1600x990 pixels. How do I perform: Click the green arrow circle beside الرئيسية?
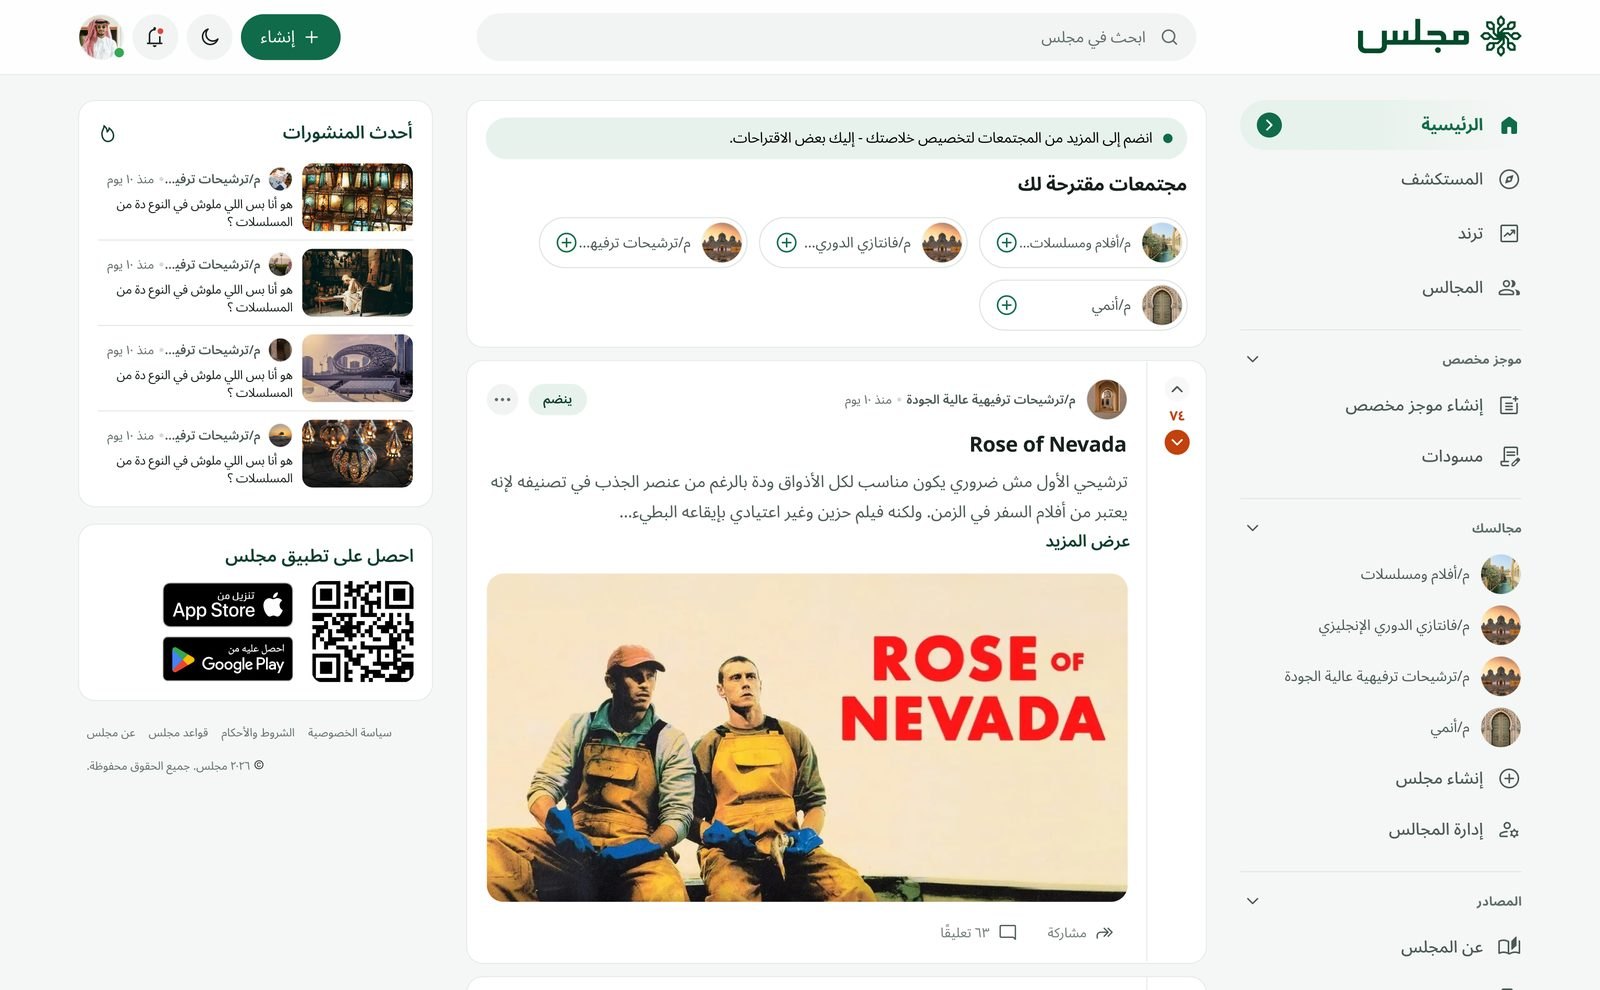coord(1269,125)
